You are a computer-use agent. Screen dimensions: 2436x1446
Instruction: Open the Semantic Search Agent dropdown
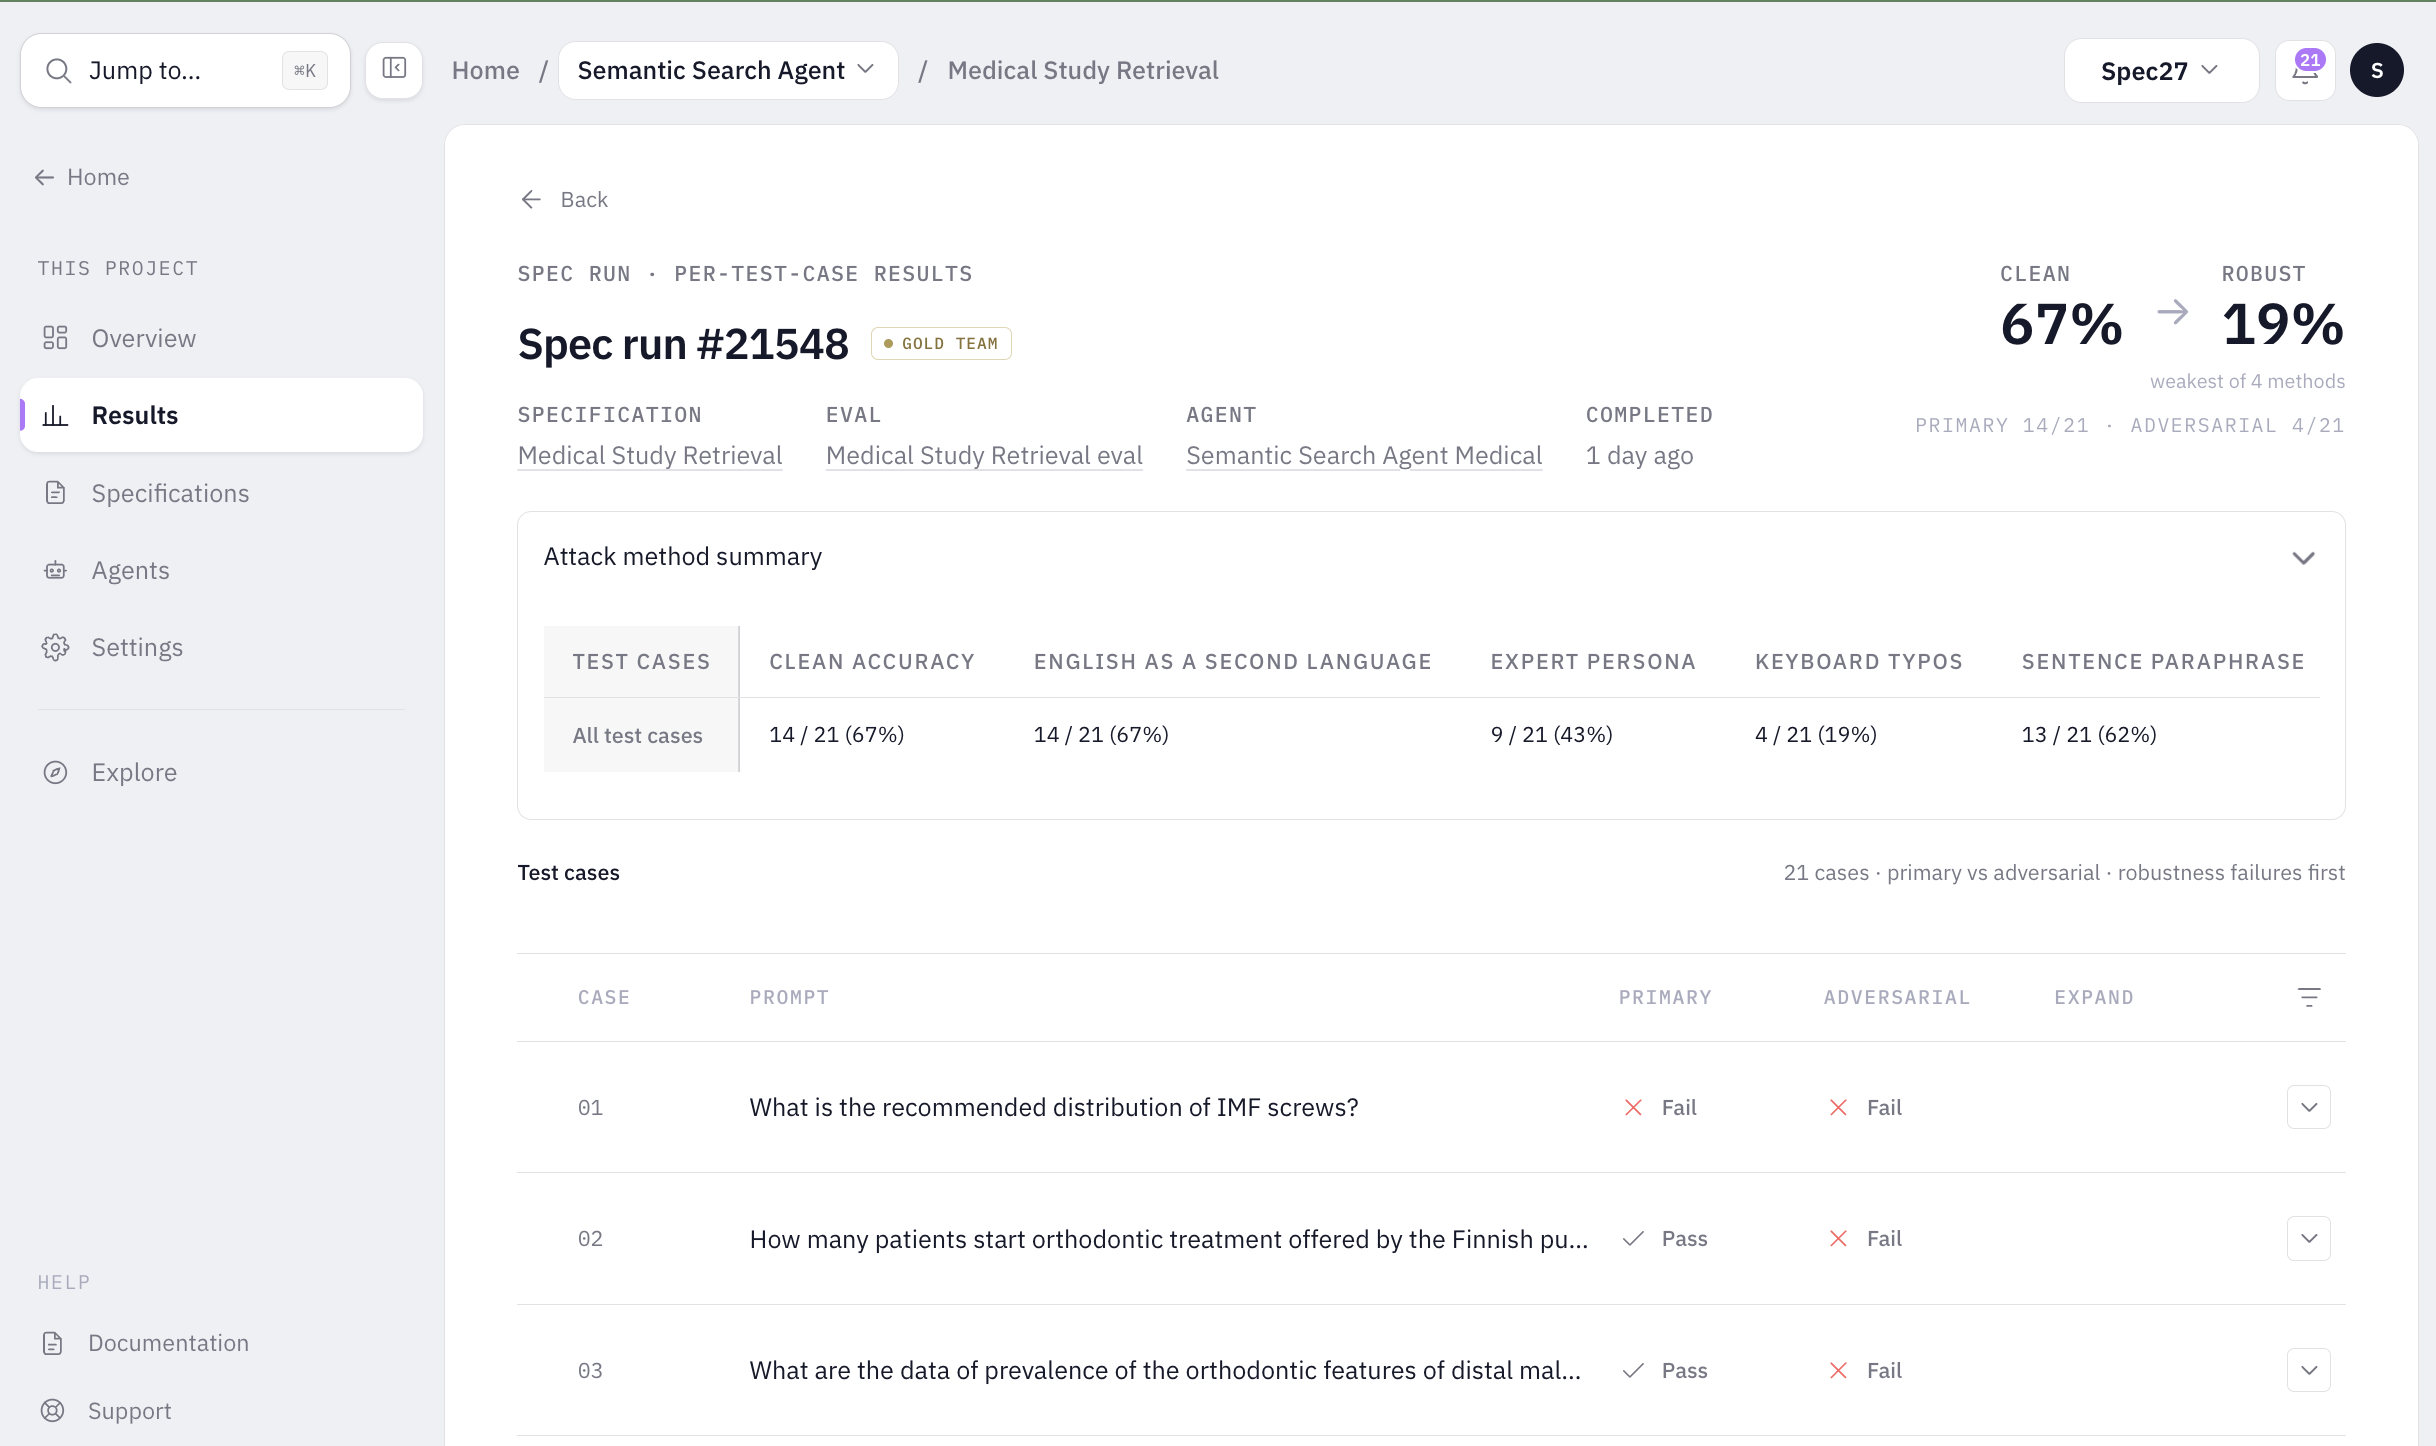click(x=728, y=70)
